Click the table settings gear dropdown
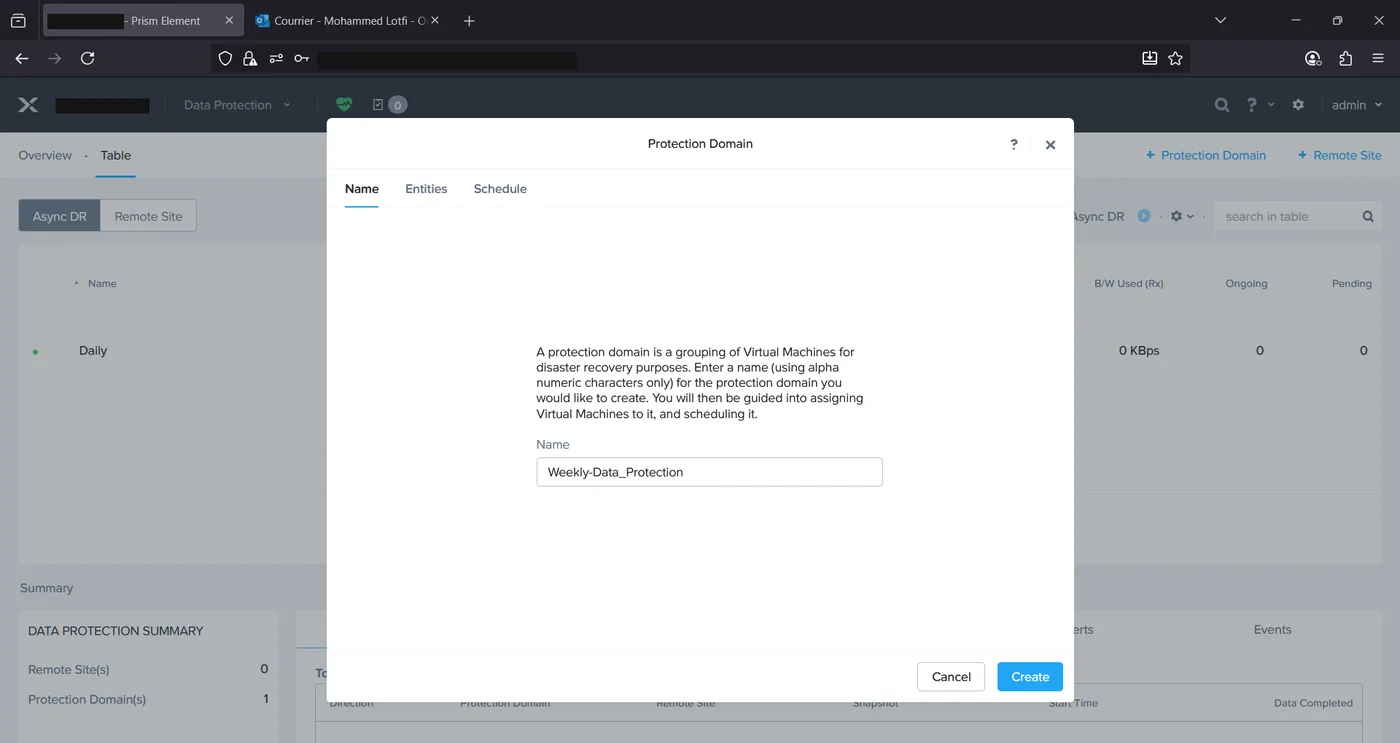This screenshot has width=1400, height=743. pyautogui.click(x=1182, y=216)
